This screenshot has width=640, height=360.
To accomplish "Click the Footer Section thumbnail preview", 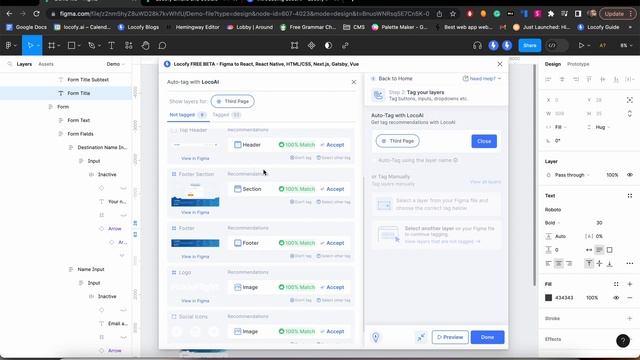I will [195, 194].
